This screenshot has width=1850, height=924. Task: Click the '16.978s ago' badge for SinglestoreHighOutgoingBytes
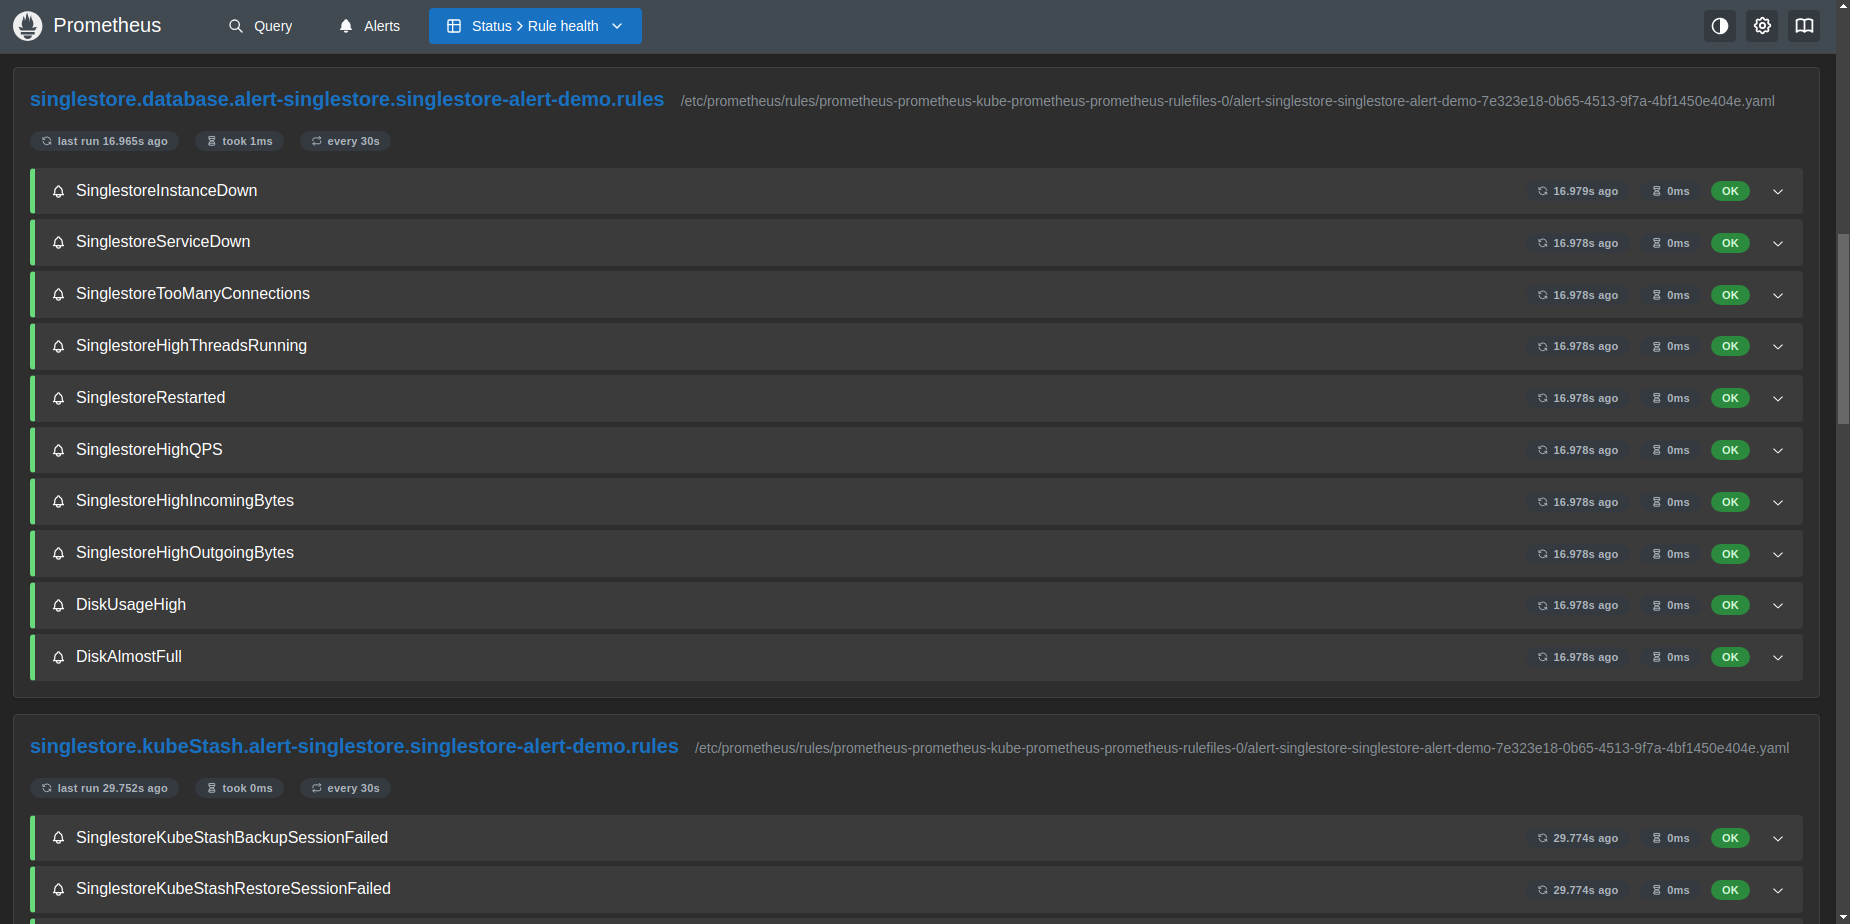(1578, 554)
